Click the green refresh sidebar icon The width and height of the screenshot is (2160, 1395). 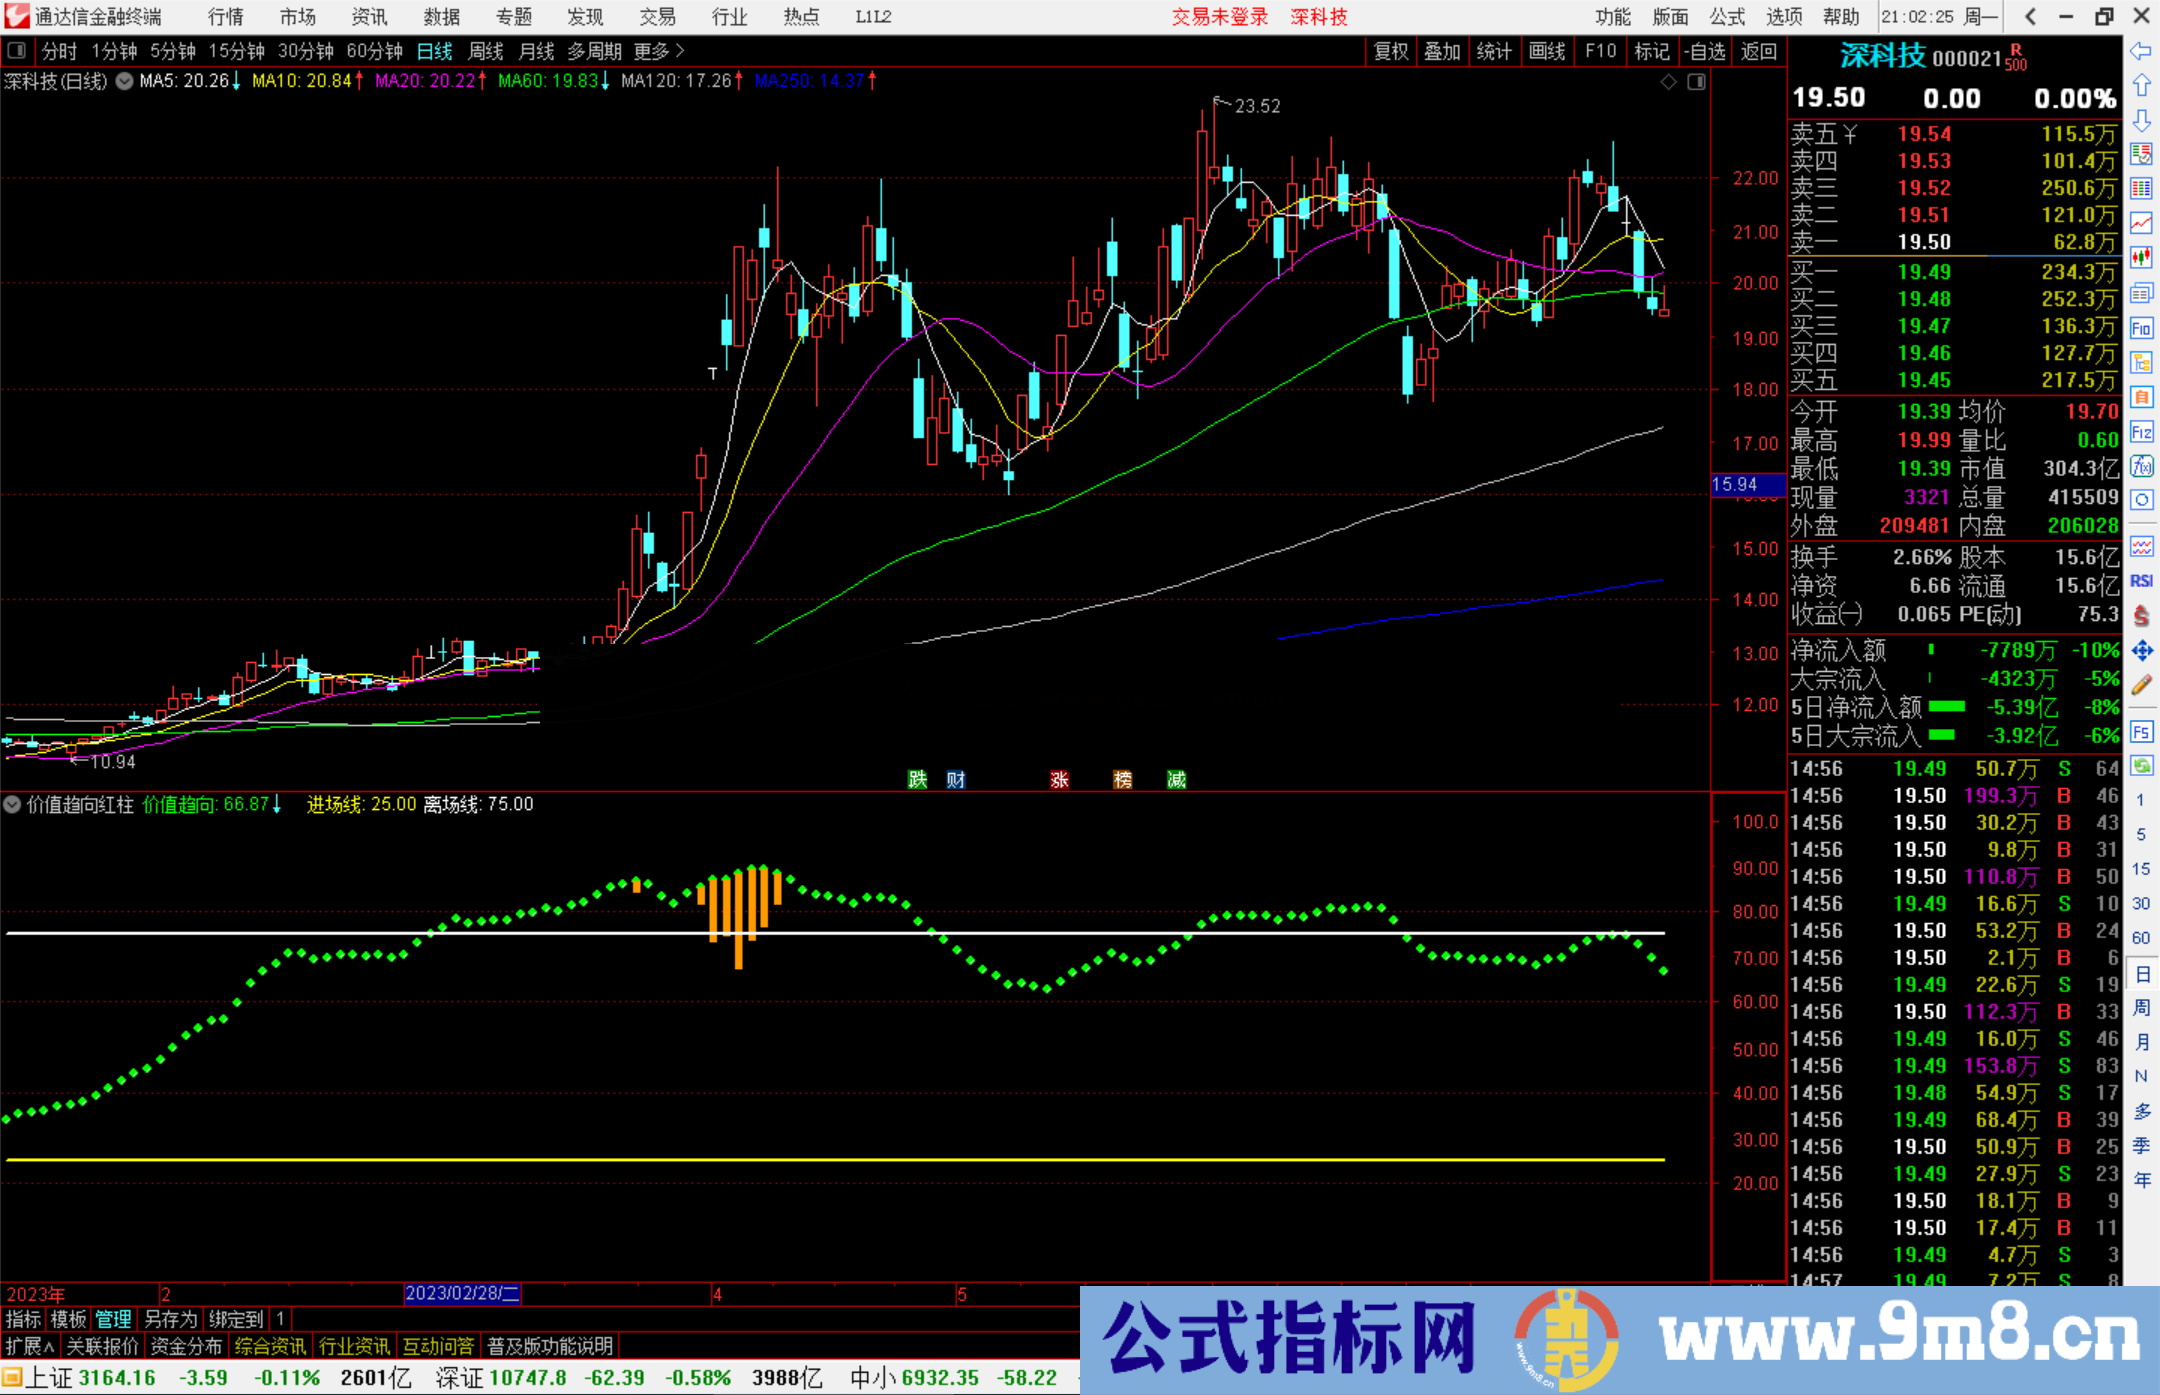[2141, 766]
